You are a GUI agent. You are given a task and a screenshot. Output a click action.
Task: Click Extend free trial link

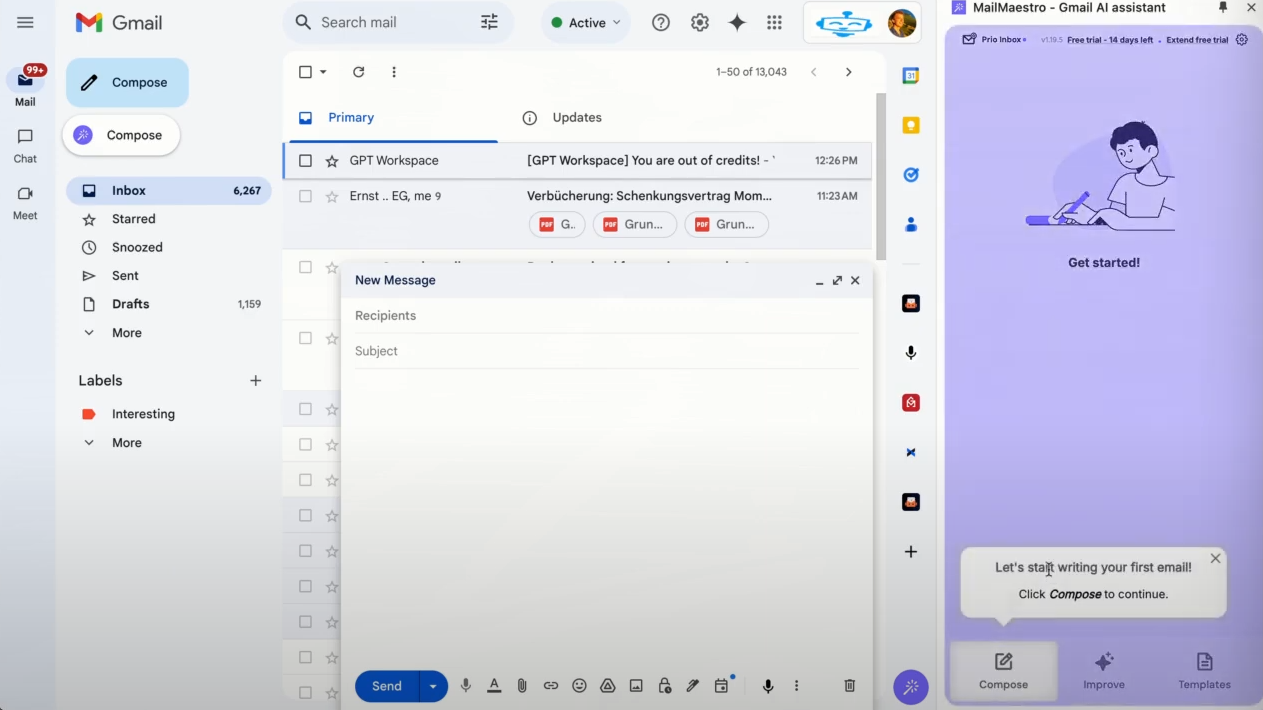coord(1197,40)
